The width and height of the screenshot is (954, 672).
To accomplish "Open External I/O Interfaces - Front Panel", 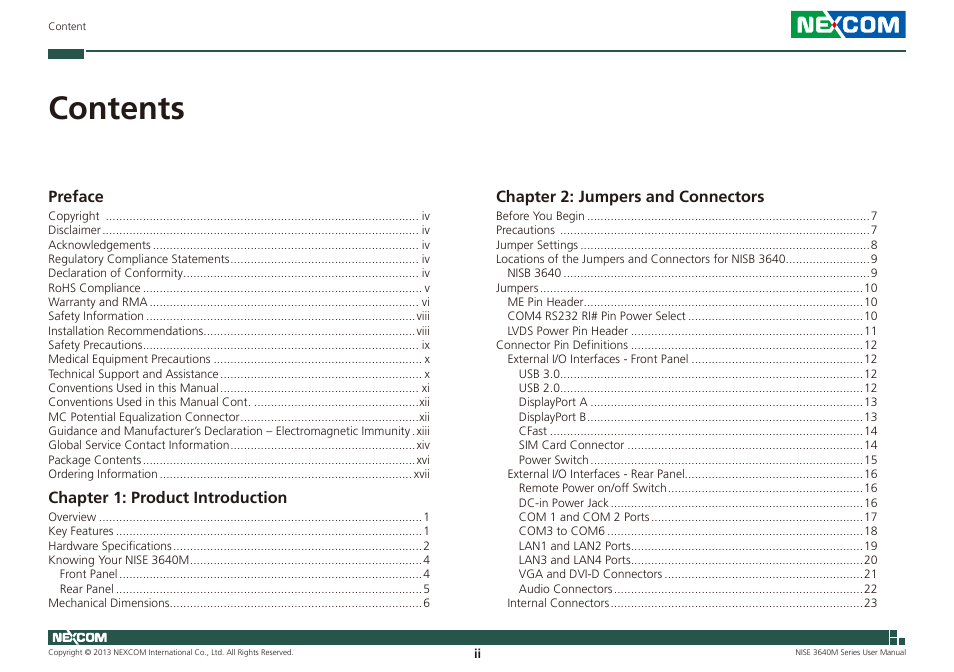I will tap(692, 359).
